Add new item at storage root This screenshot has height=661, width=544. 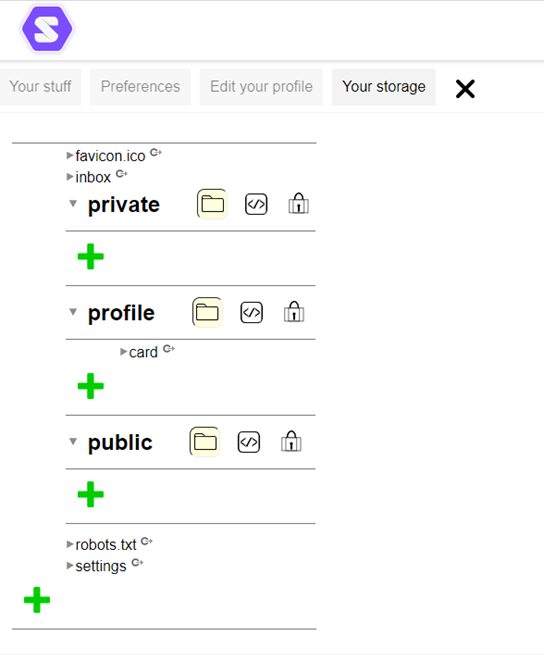pyautogui.click(x=37, y=600)
